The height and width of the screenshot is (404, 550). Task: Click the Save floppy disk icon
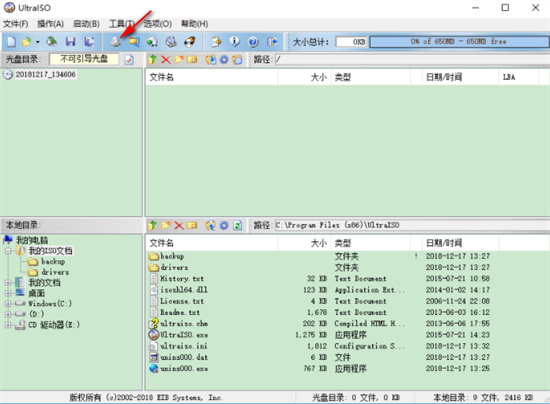71,42
